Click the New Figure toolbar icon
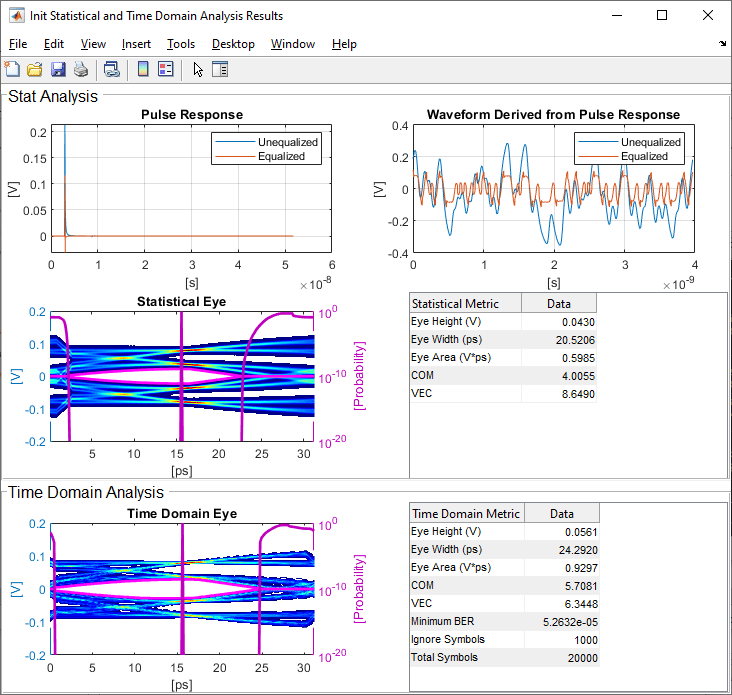732x695 pixels. (x=12, y=69)
